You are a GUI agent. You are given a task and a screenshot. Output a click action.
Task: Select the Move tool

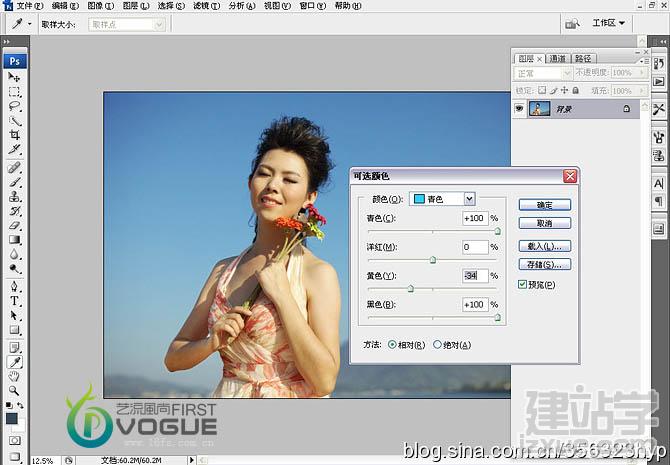[14, 77]
